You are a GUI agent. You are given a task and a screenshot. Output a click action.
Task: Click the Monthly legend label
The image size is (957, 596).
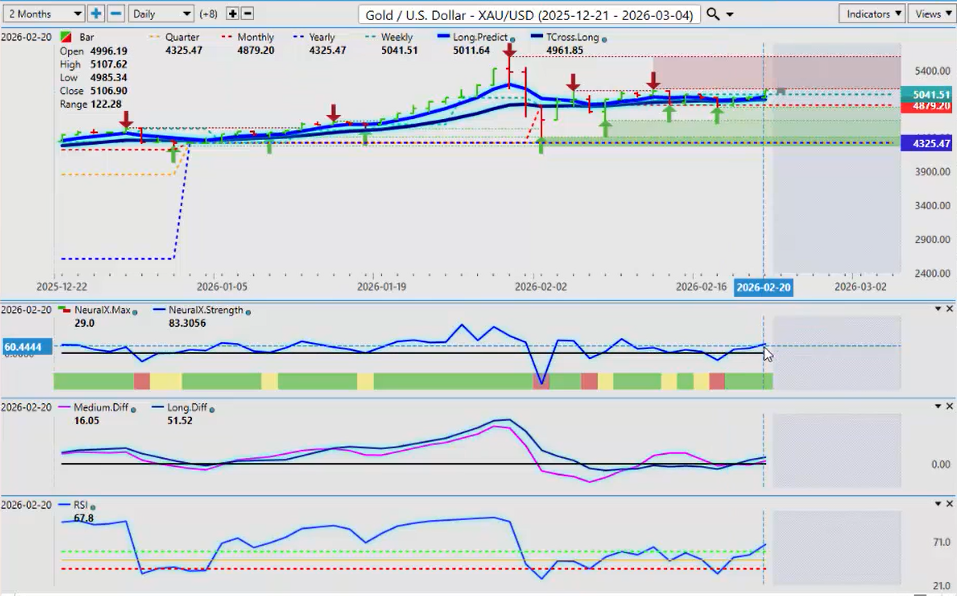point(255,38)
